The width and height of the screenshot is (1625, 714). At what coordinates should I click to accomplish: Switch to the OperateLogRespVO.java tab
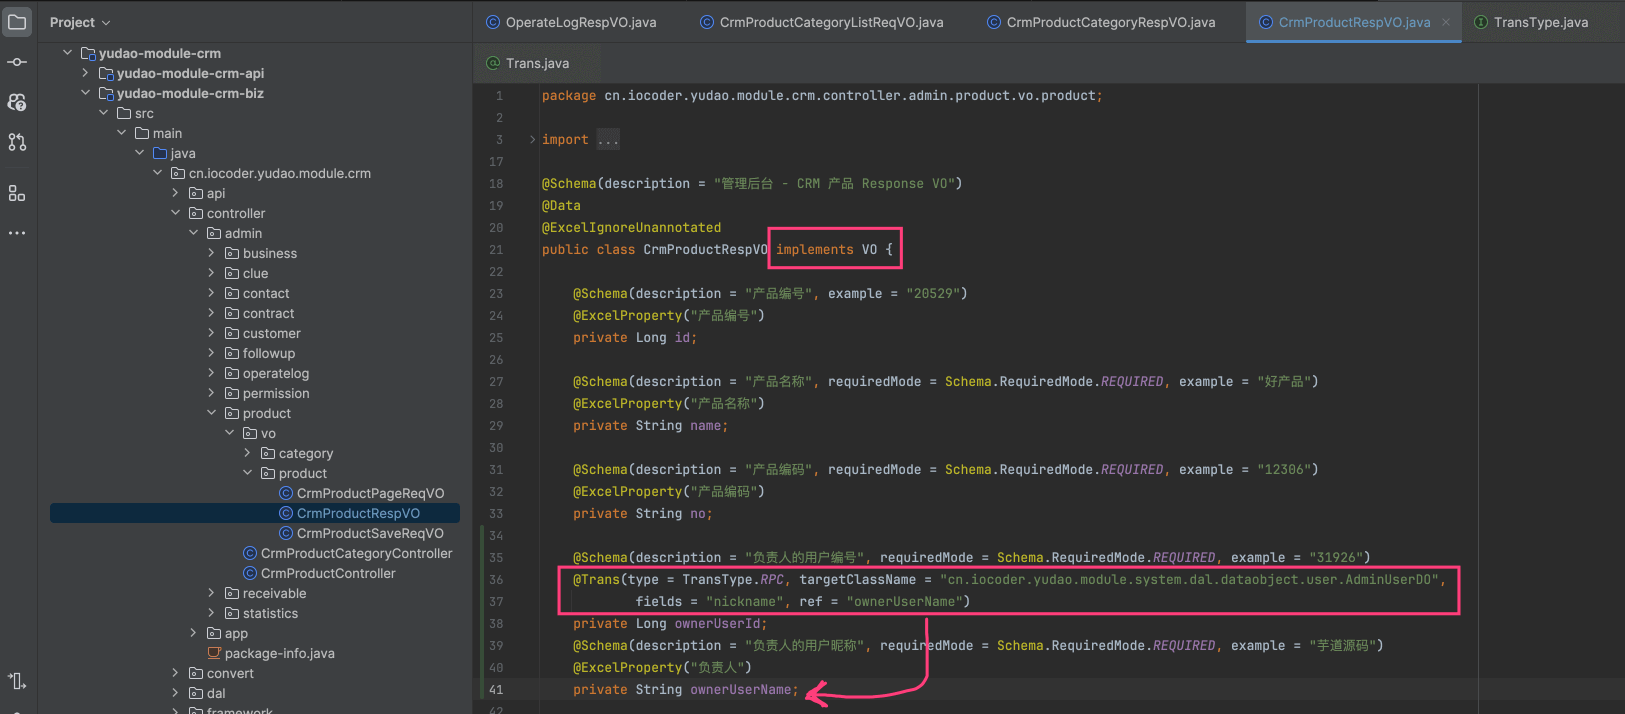point(580,22)
